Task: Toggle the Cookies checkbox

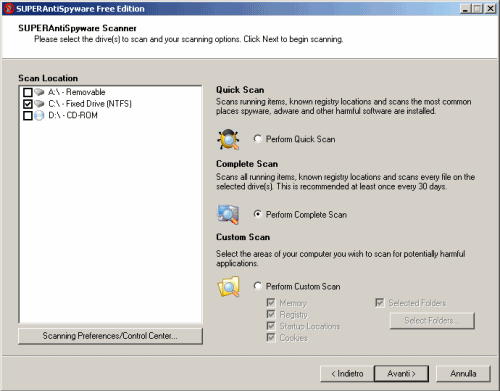Action: (271, 337)
